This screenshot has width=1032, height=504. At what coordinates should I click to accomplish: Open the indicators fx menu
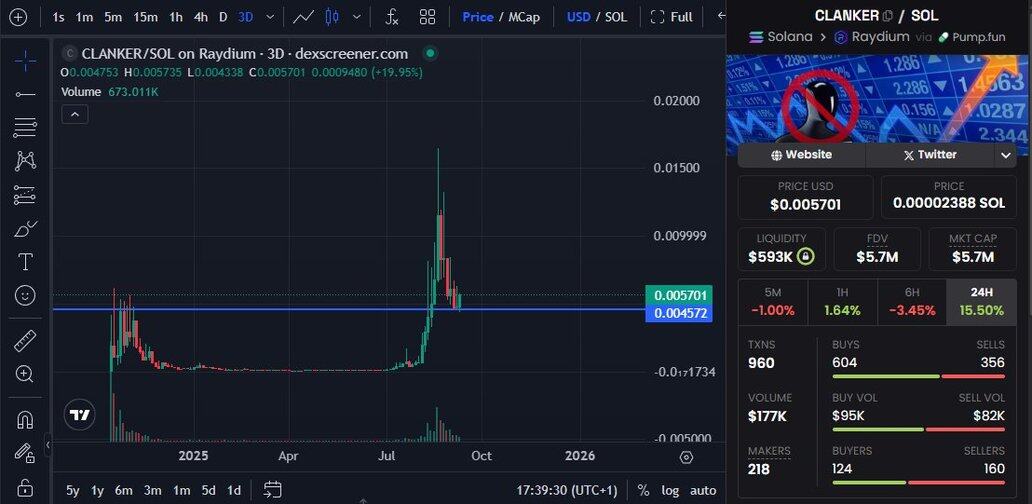pos(392,16)
